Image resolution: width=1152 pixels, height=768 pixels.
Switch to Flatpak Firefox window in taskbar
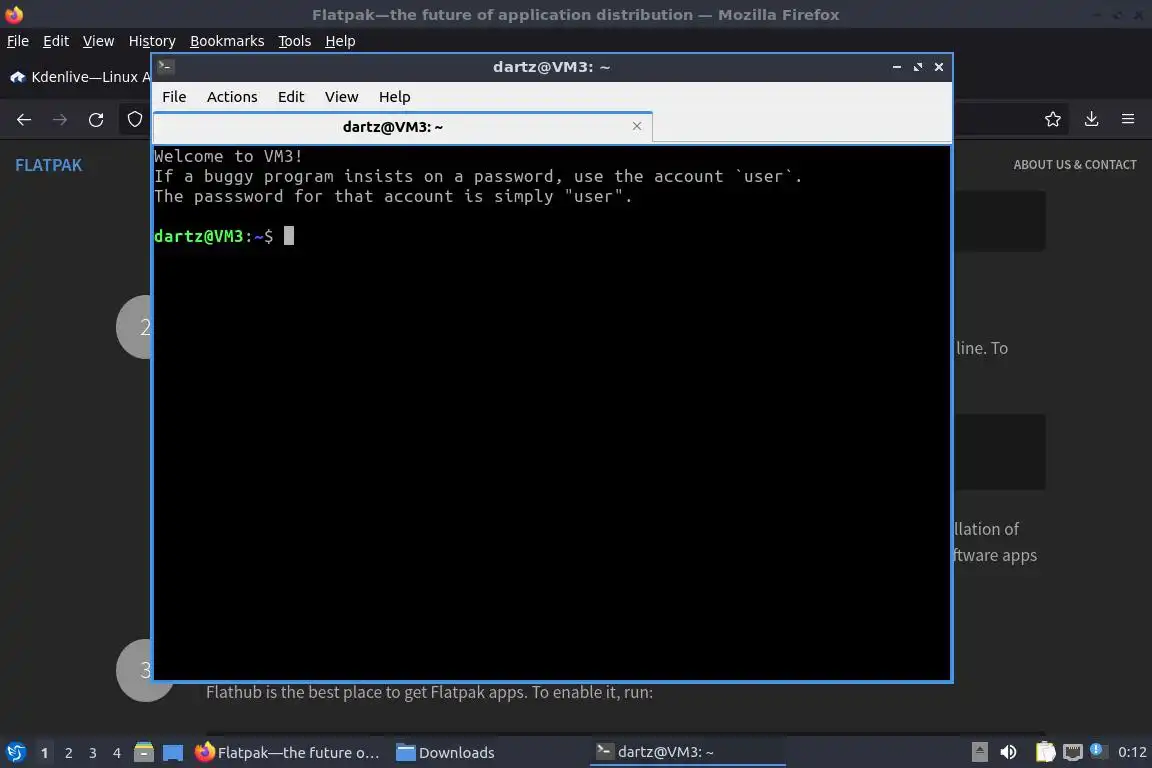click(288, 753)
